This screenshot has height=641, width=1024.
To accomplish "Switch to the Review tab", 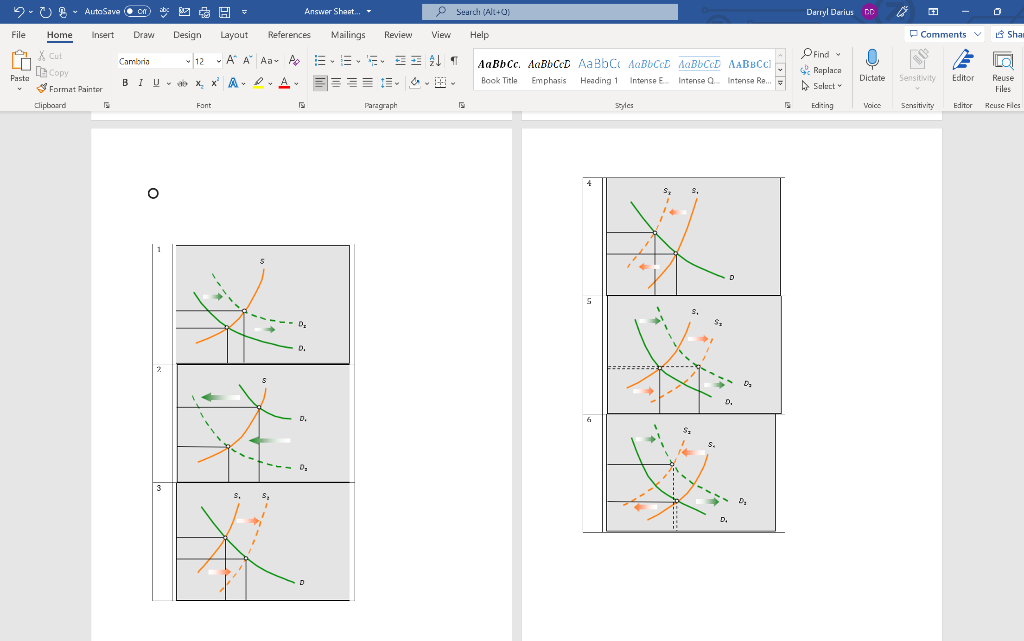I will click(398, 35).
